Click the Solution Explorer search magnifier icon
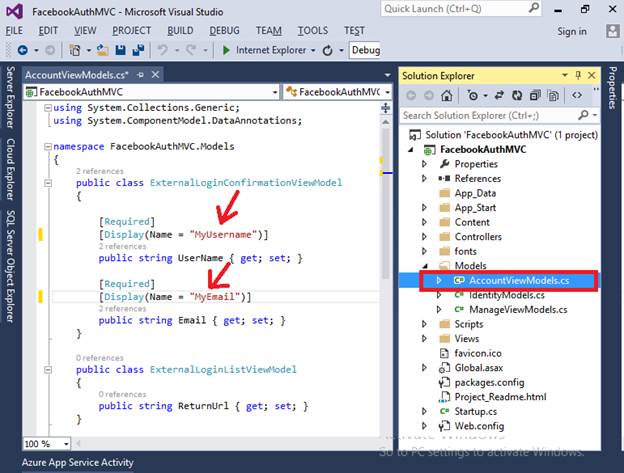The width and height of the screenshot is (624, 473). coord(583,115)
